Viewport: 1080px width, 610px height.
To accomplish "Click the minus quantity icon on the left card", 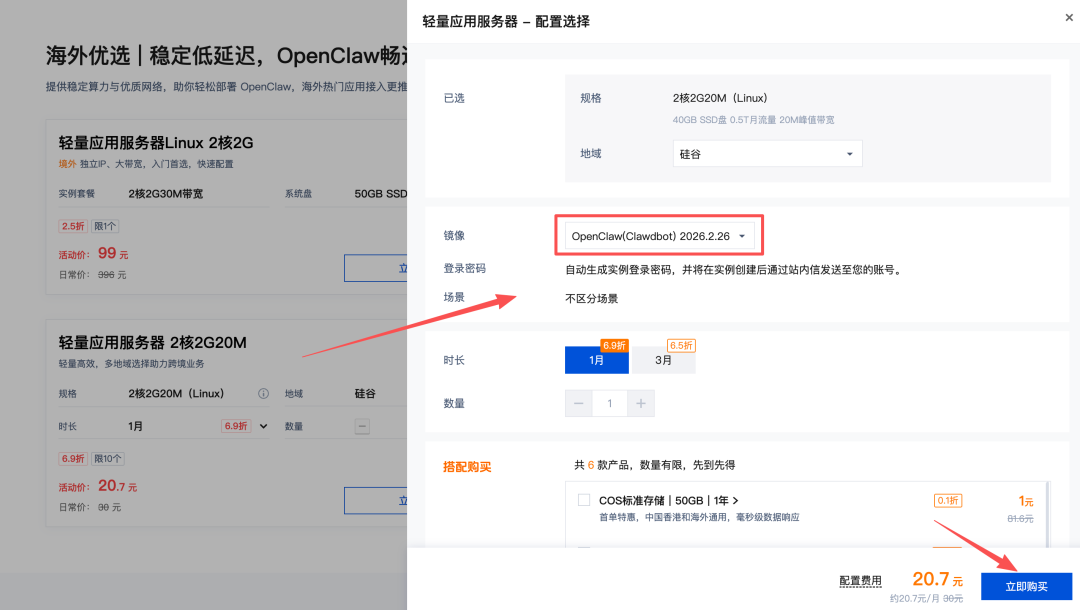I will tap(364, 425).
